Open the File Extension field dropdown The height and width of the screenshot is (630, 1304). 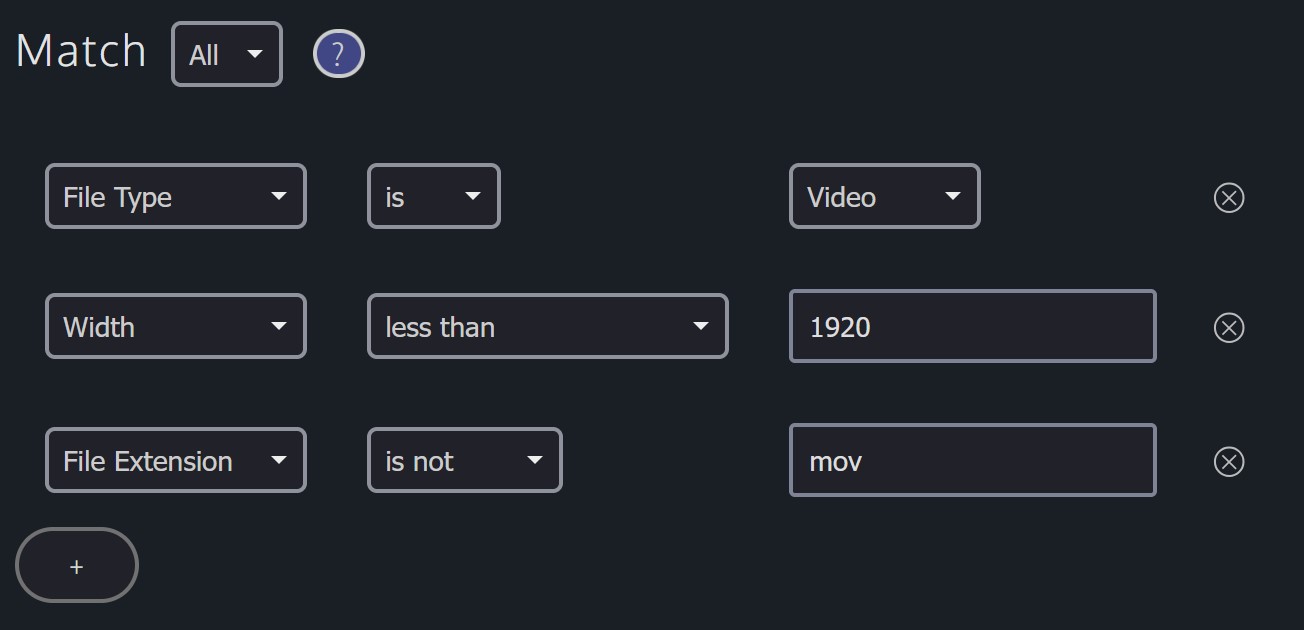tap(176, 461)
